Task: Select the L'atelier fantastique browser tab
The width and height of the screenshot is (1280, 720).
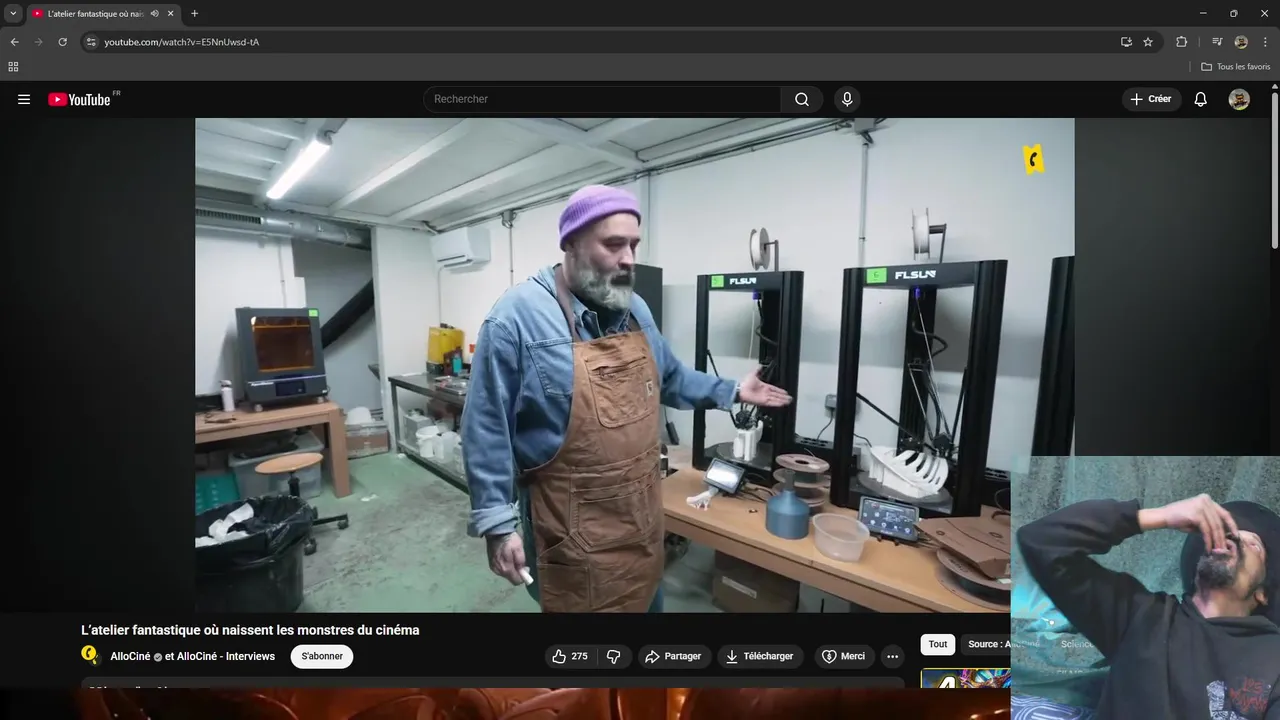Action: [95, 14]
